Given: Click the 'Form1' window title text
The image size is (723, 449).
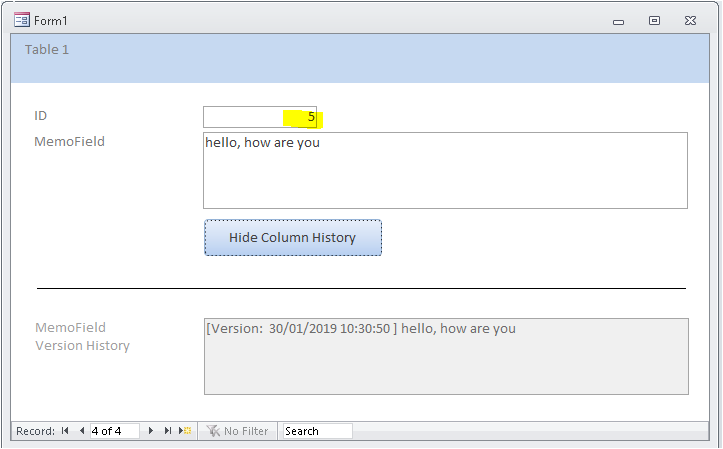Looking at the screenshot, I should coord(51,21).
